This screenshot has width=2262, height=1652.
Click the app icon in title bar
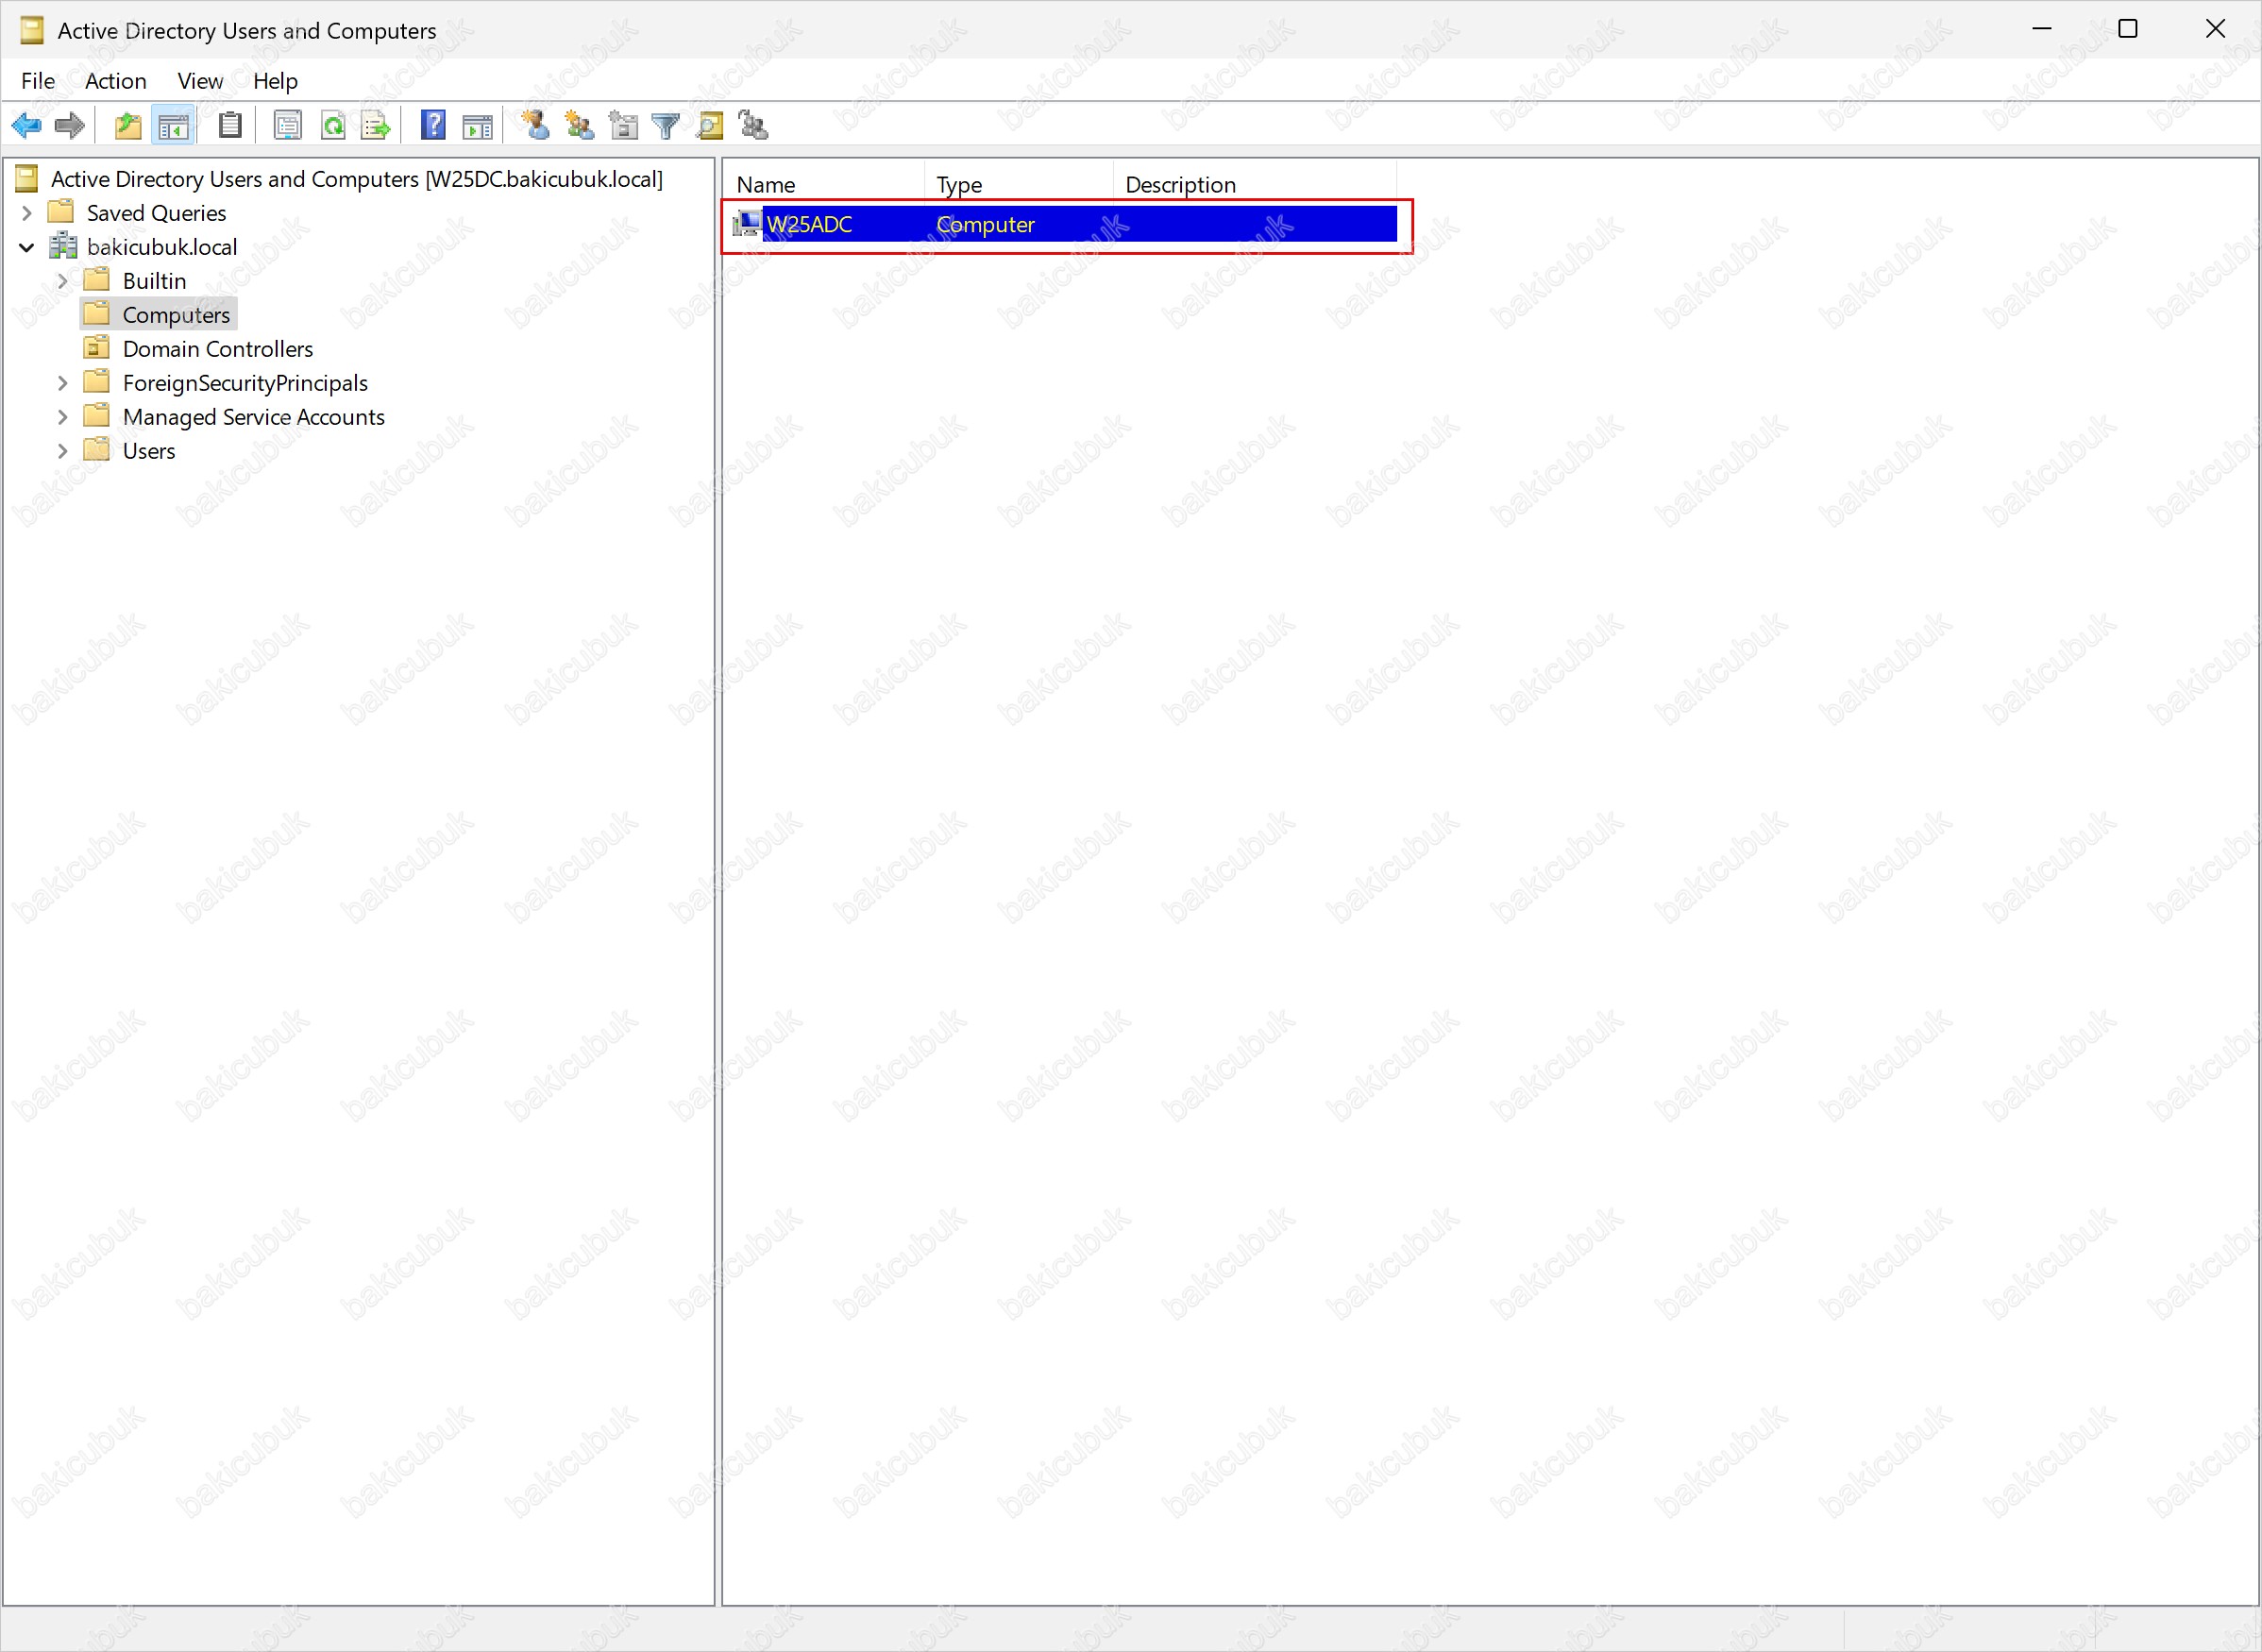coord(32,31)
